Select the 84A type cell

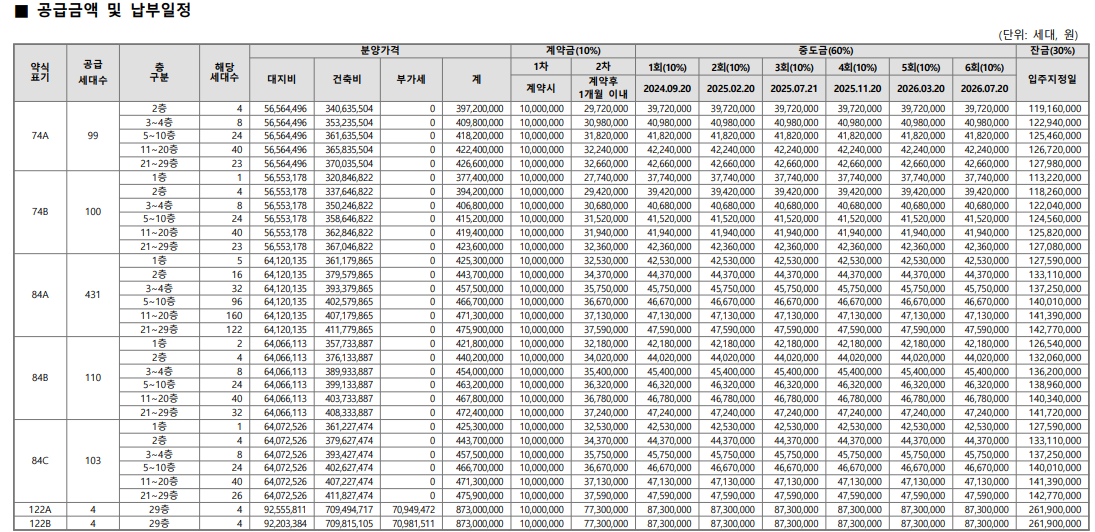click(x=40, y=295)
